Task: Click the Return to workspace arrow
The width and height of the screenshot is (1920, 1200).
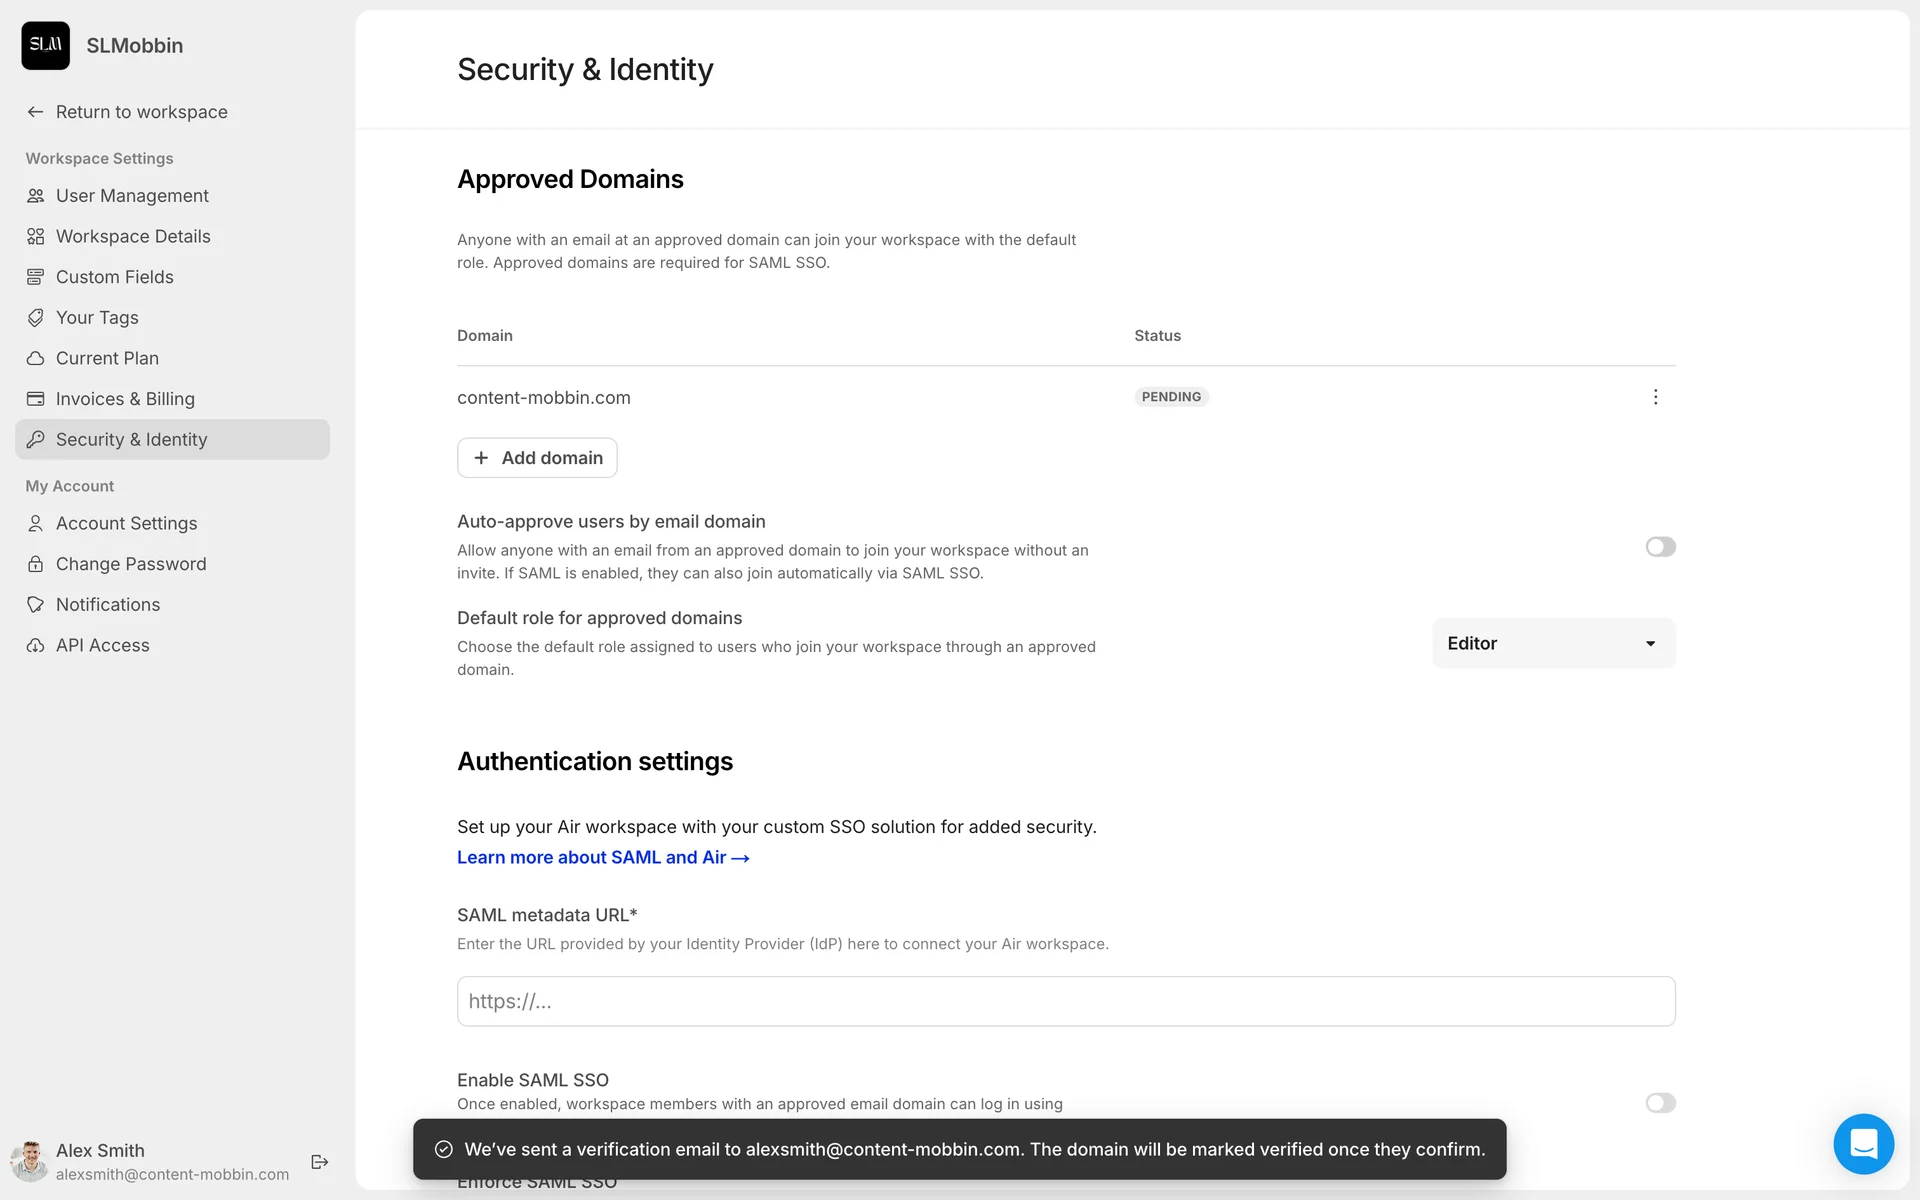Action: tap(36, 112)
